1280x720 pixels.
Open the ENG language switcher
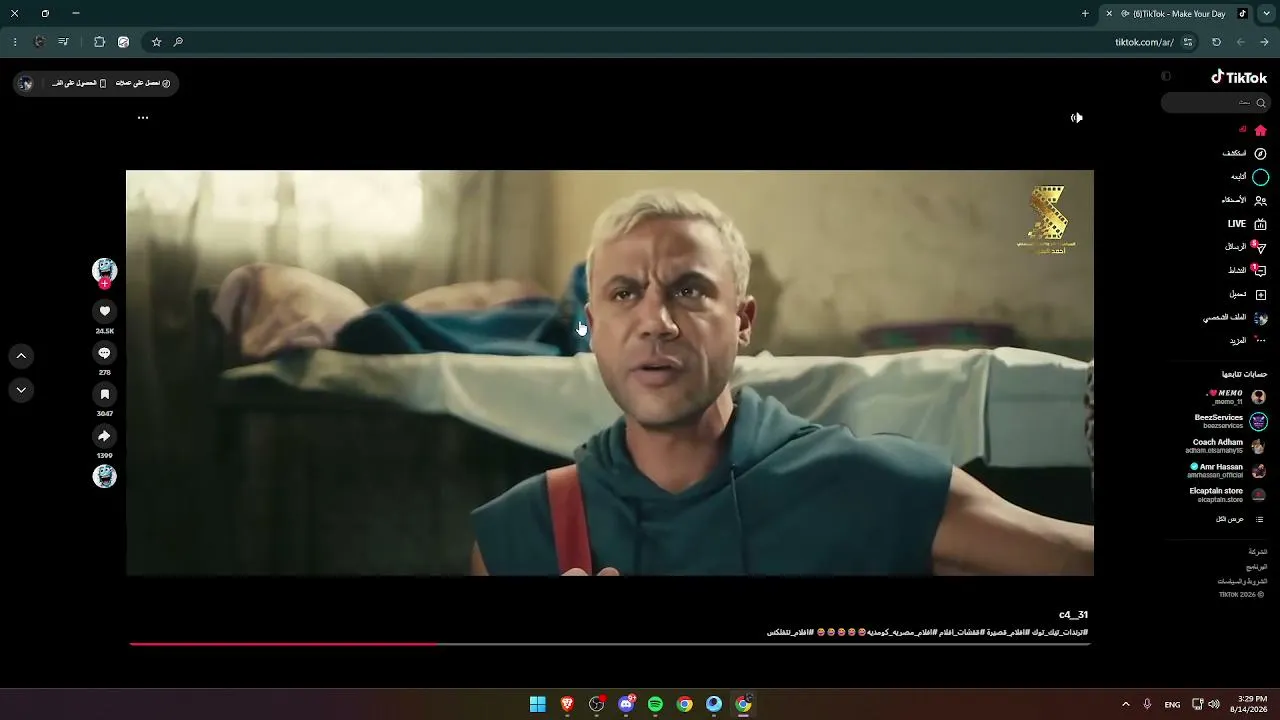coord(1172,704)
